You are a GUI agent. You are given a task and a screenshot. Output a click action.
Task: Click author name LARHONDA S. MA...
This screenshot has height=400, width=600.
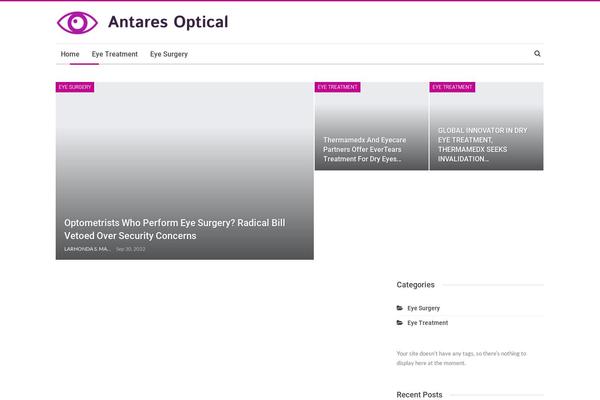[87, 249]
